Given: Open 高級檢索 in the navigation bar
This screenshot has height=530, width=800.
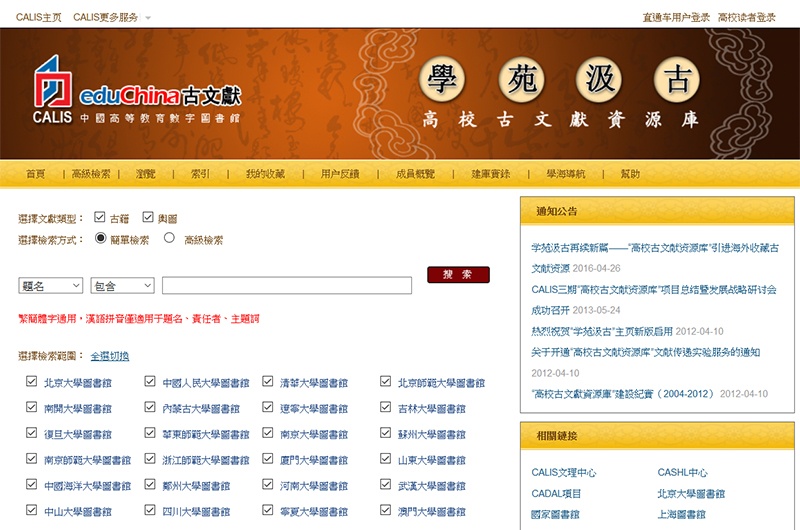Looking at the screenshot, I should point(91,174).
